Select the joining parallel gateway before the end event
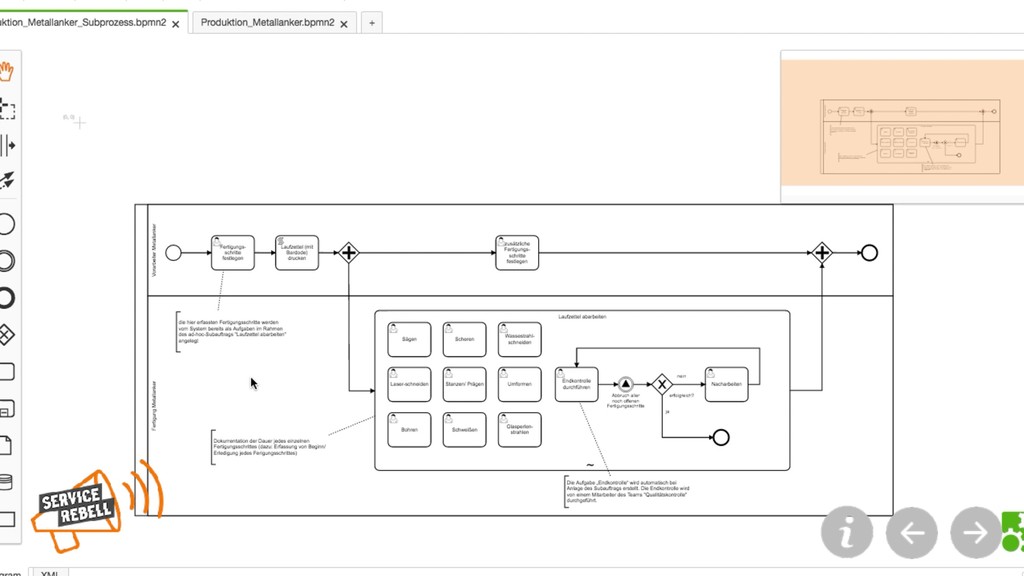1024x576 pixels. (x=822, y=253)
